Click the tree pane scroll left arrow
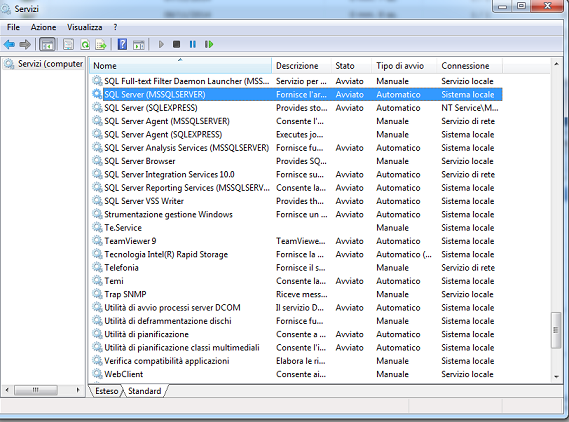Screen dimensions: 569x422 (x=7, y=390)
